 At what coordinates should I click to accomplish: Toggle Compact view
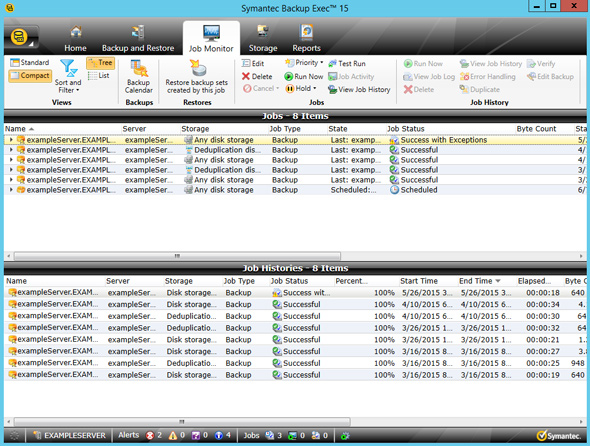point(30,76)
